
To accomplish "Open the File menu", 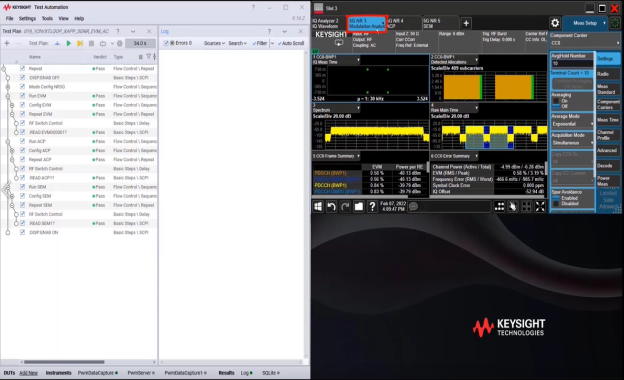I will pos(10,18).
